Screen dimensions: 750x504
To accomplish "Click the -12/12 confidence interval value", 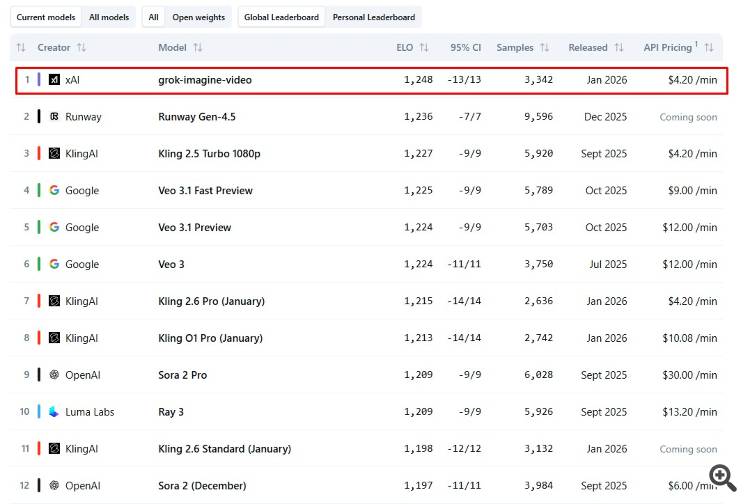I will (x=464, y=449).
